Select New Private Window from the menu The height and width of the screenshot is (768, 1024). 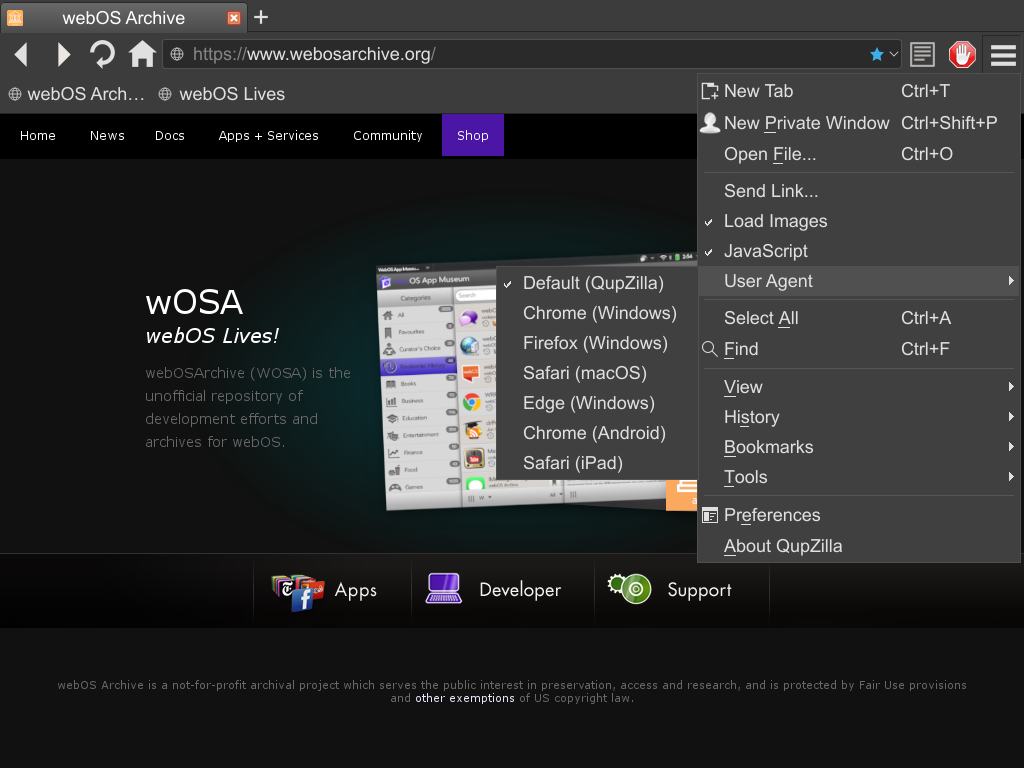(x=805, y=123)
